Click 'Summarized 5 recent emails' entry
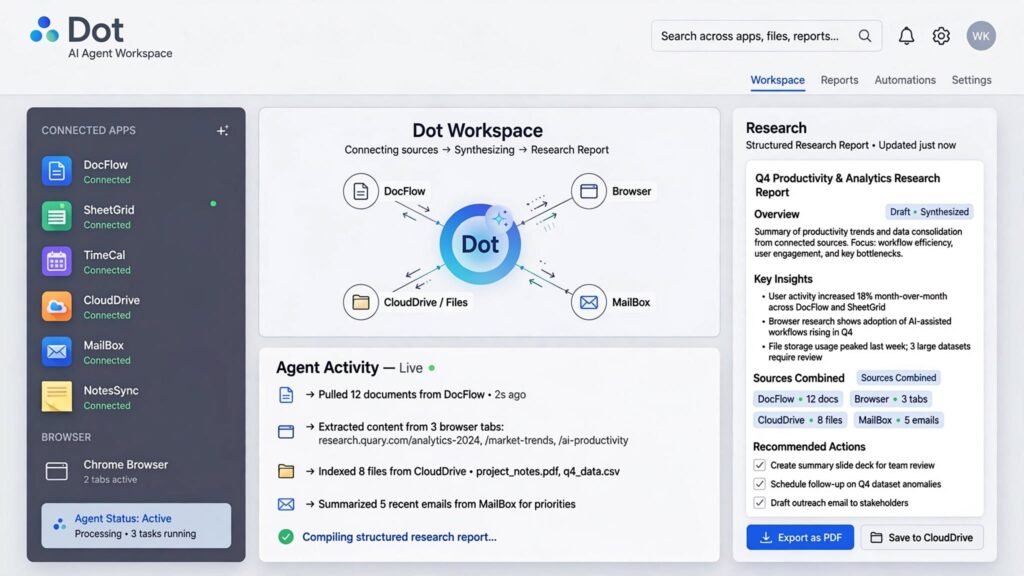Screen dimensions: 1024x576 (441, 504)
